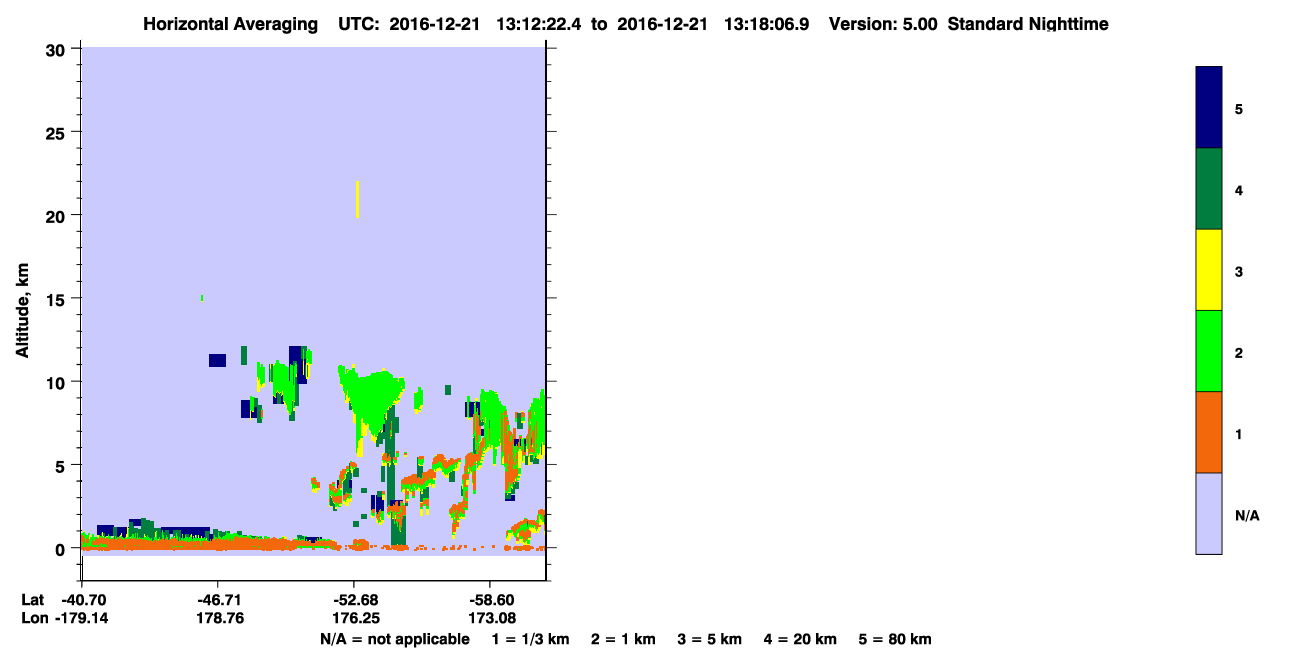
Task: Click the altitude tick label '15'
Action: click(x=58, y=298)
